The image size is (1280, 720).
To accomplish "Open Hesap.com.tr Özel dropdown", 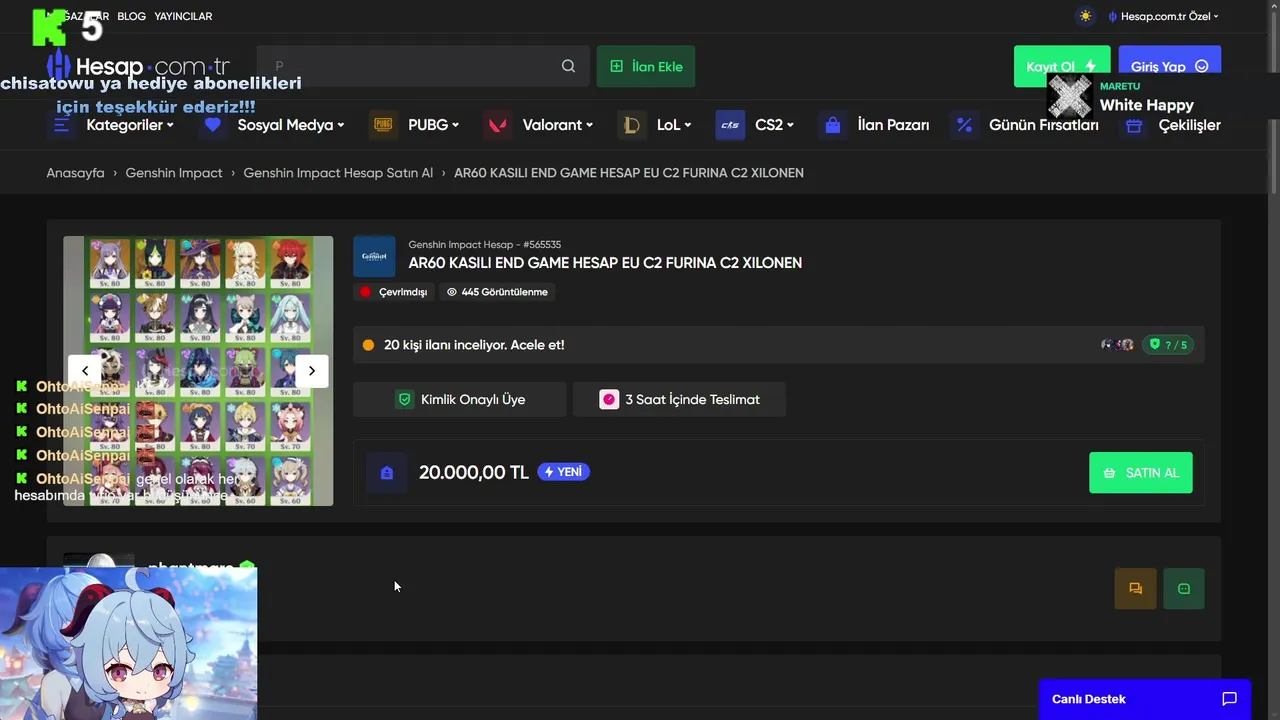I will click(1164, 16).
